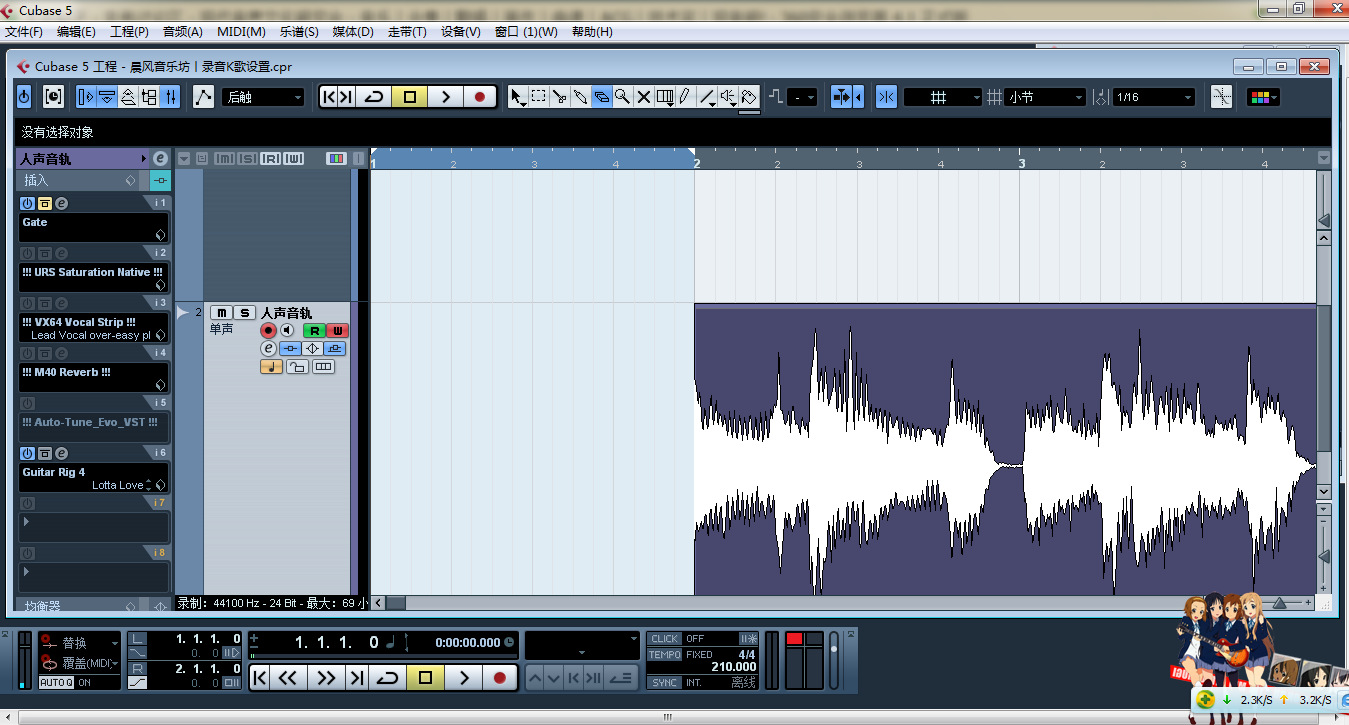Toggle record enable on vocal track
Screen dimensions: 1349x725
[x=268, y=330]
